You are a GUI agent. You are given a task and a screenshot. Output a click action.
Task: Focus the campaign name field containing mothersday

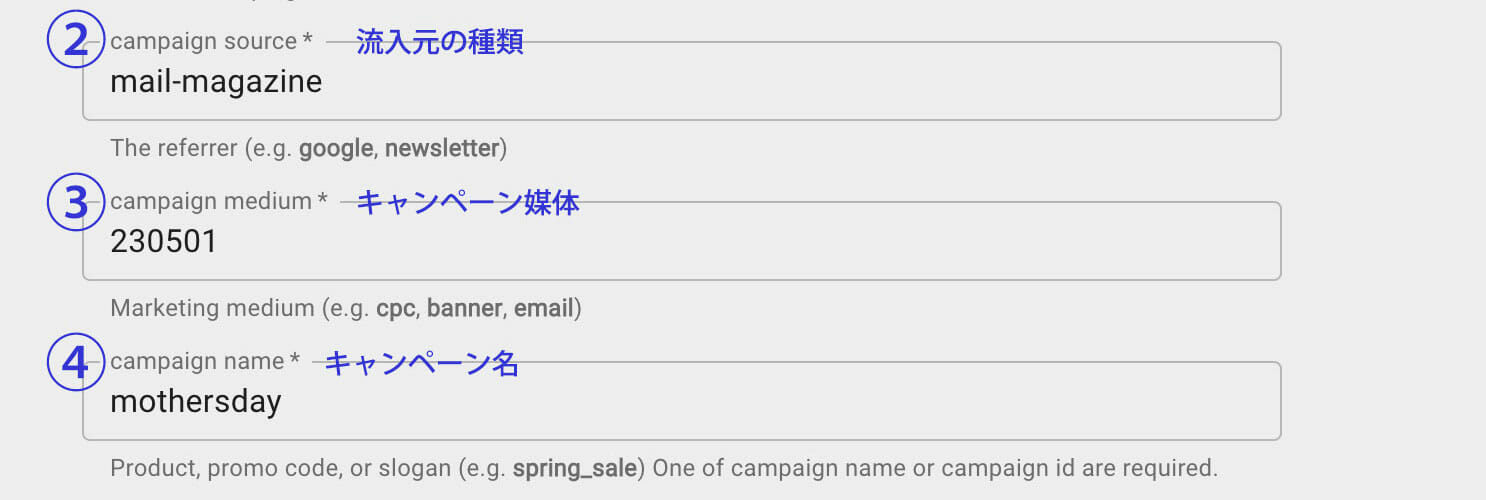680,402
